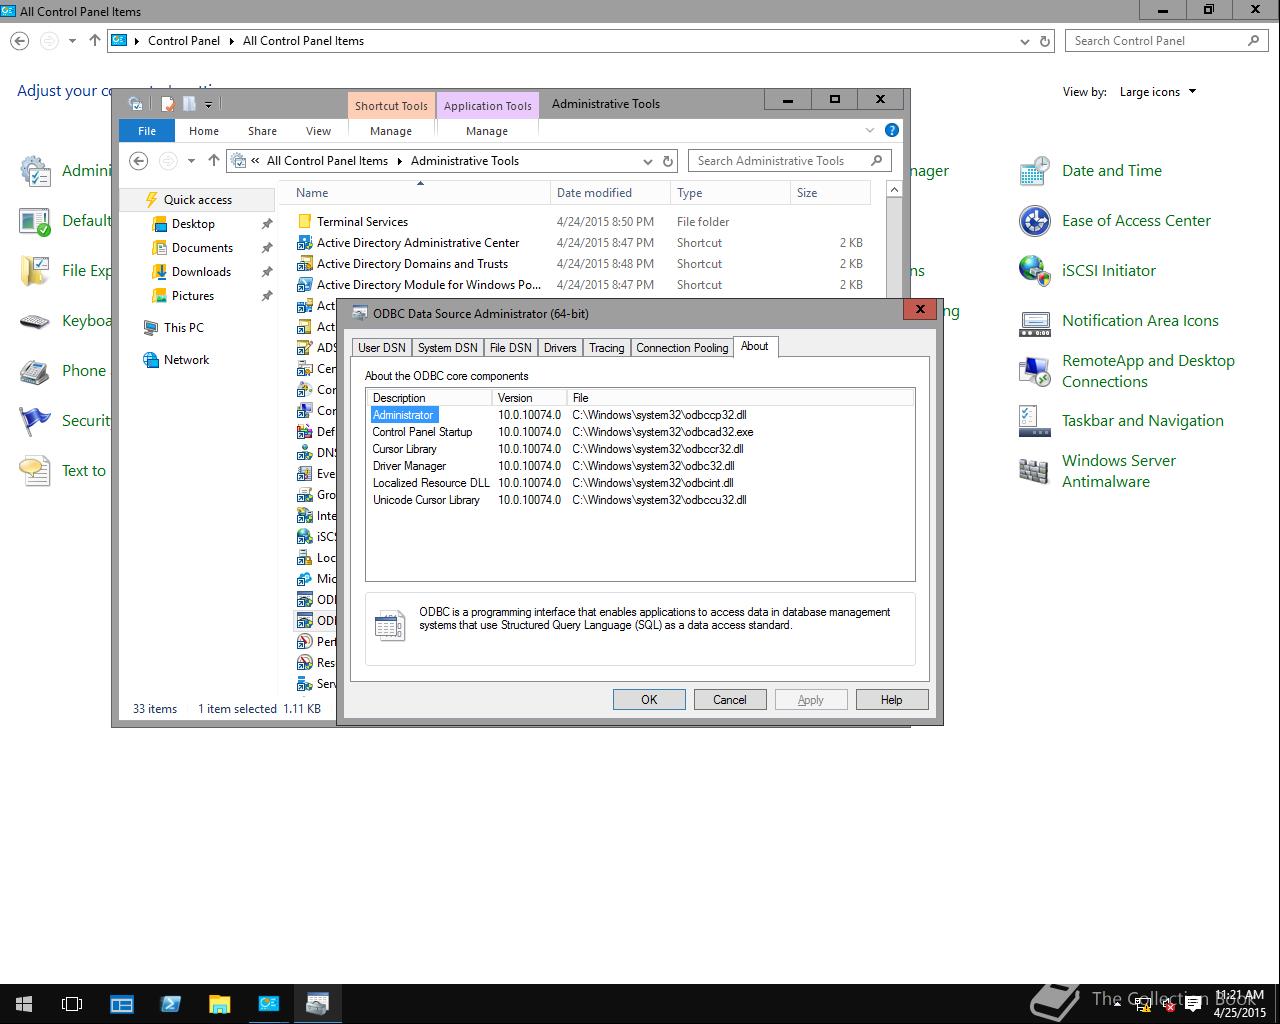The width and height of the screenshot is (1280, 1024).
Task: Open recent pages dropdown in Control Panel
Action: click(x=72, y=41)
